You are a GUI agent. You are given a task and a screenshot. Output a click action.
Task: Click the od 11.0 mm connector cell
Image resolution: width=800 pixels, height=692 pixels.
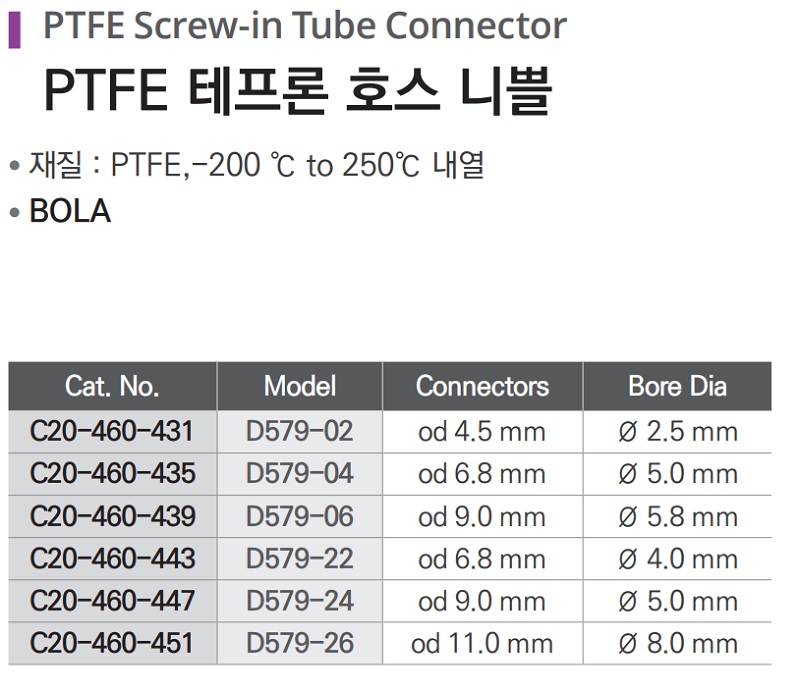(x=482, y=643)
